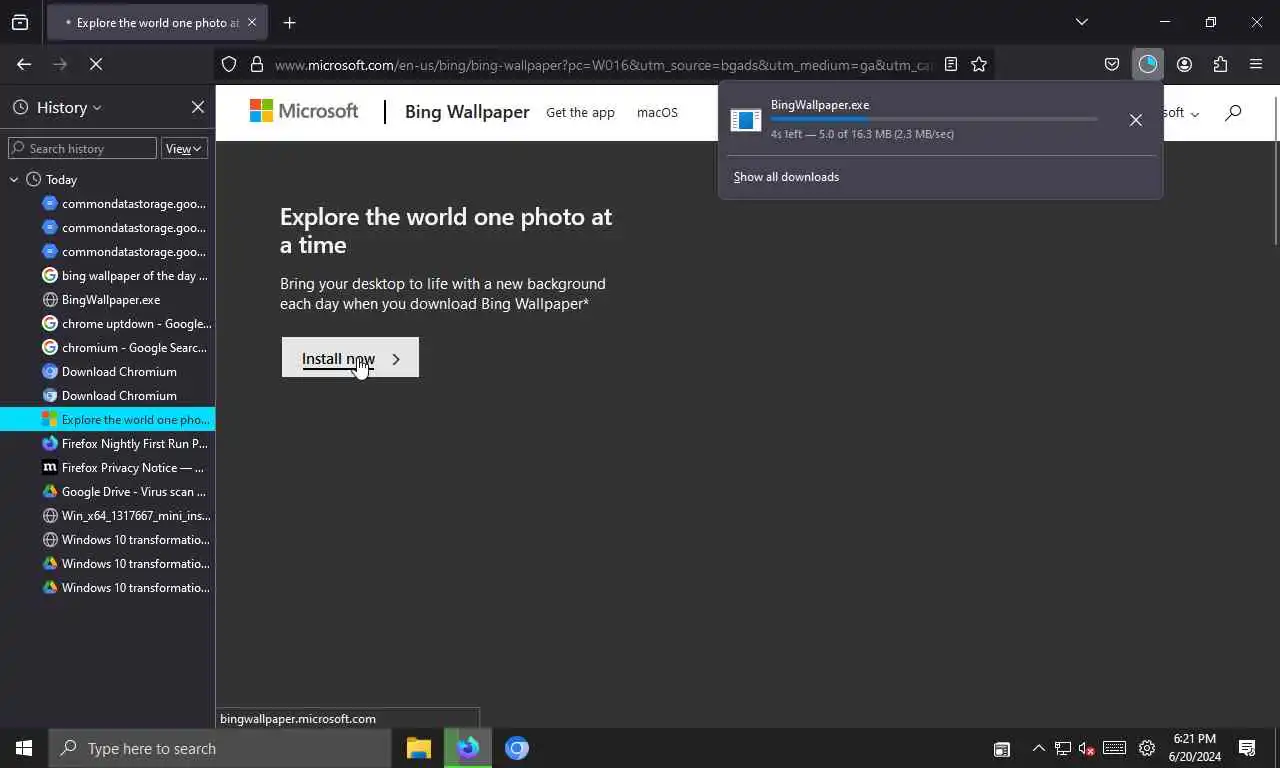Click Show all downloads
The width and height of the screenshot is (1280, 768).
(786, 177)
